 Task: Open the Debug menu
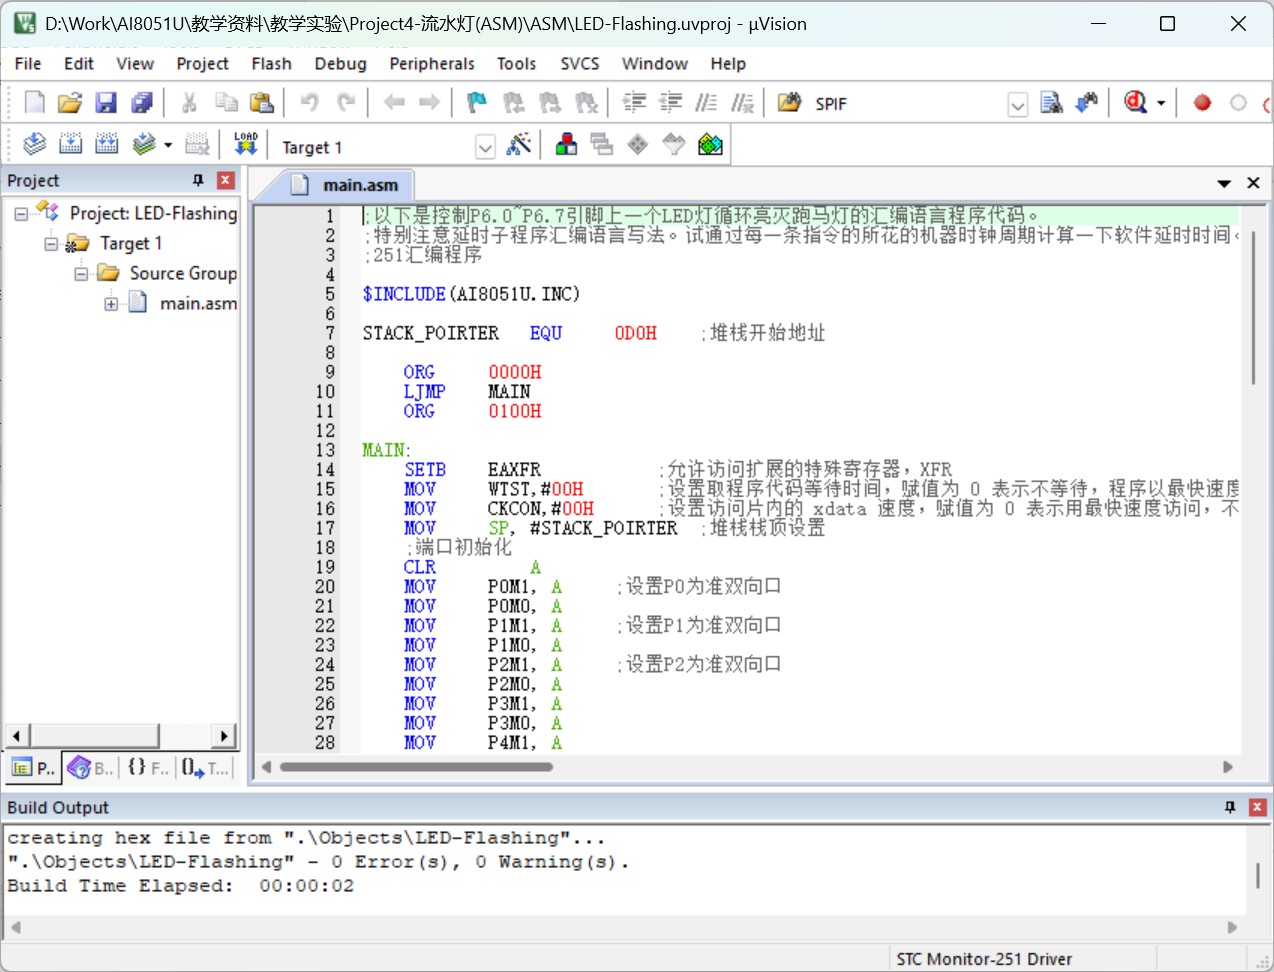[x=341, y=63]
